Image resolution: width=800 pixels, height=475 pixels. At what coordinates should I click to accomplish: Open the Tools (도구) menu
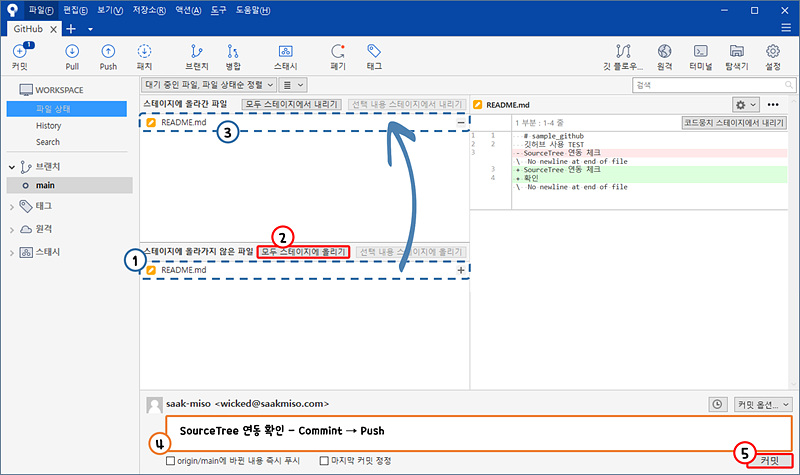pyautogui.click(x=218, y=10)
